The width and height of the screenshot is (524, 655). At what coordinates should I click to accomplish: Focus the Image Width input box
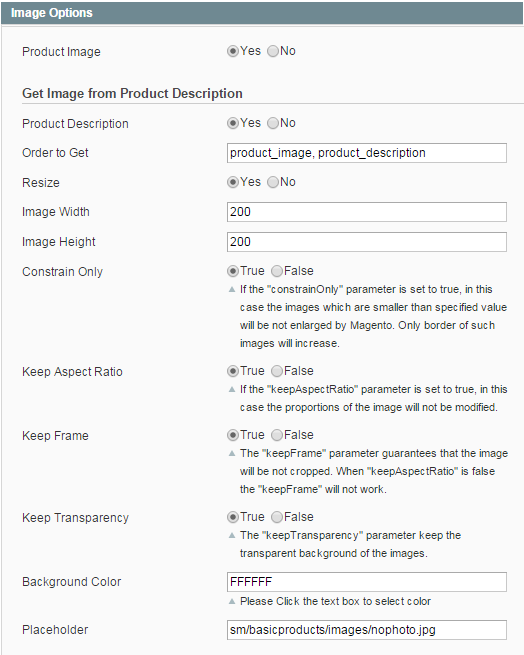367,212
